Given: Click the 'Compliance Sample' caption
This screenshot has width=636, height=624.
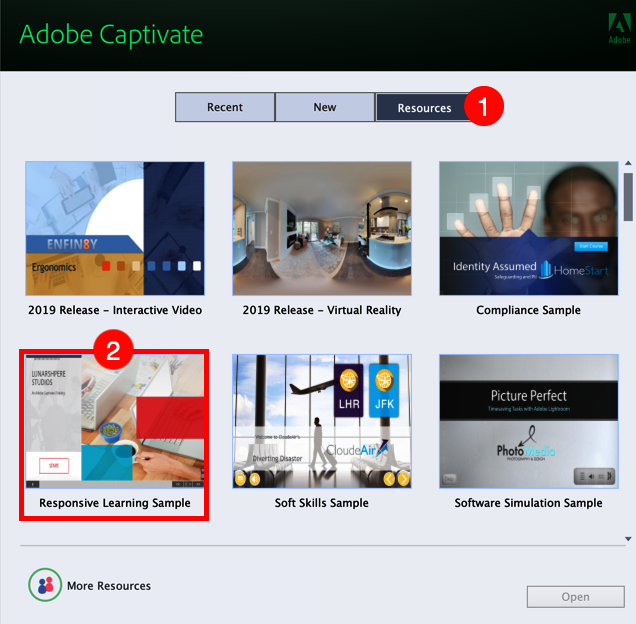Looking at the screenshot, I should coord(529,310).
